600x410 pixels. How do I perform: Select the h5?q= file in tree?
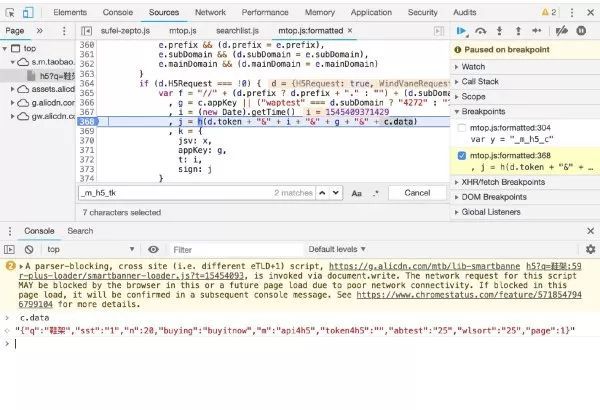(51, 76)
